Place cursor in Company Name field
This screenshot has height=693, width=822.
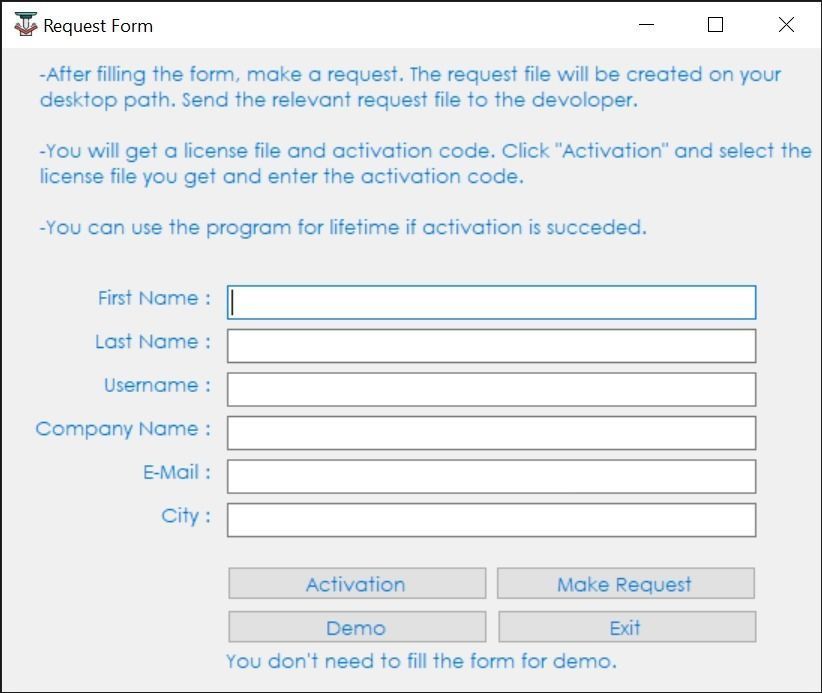coord(491,433)
